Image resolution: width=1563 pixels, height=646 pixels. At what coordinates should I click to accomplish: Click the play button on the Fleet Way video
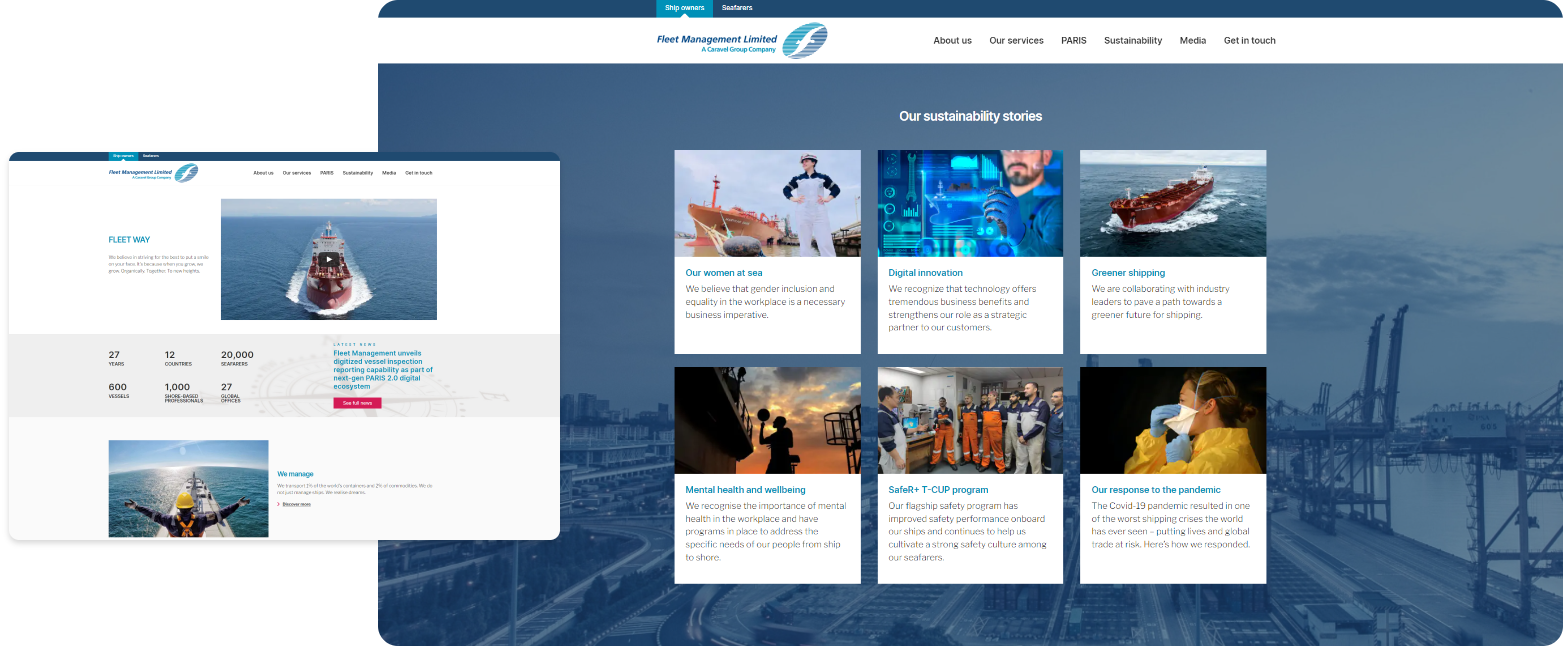[x=329, y=259]
